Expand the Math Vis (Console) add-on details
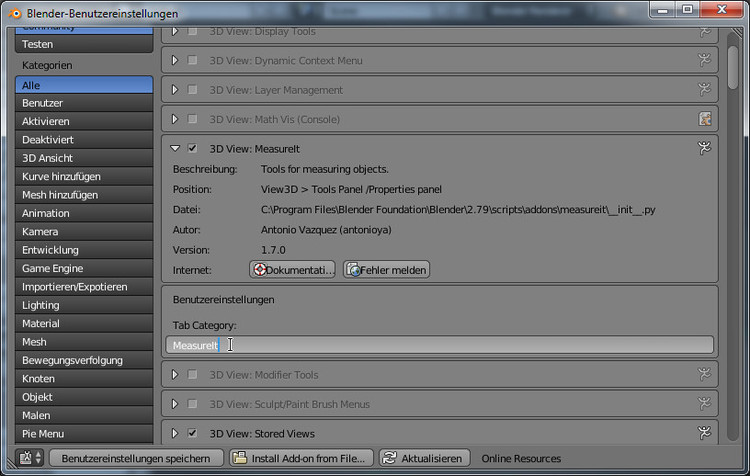750x476 pixels. 175,119
